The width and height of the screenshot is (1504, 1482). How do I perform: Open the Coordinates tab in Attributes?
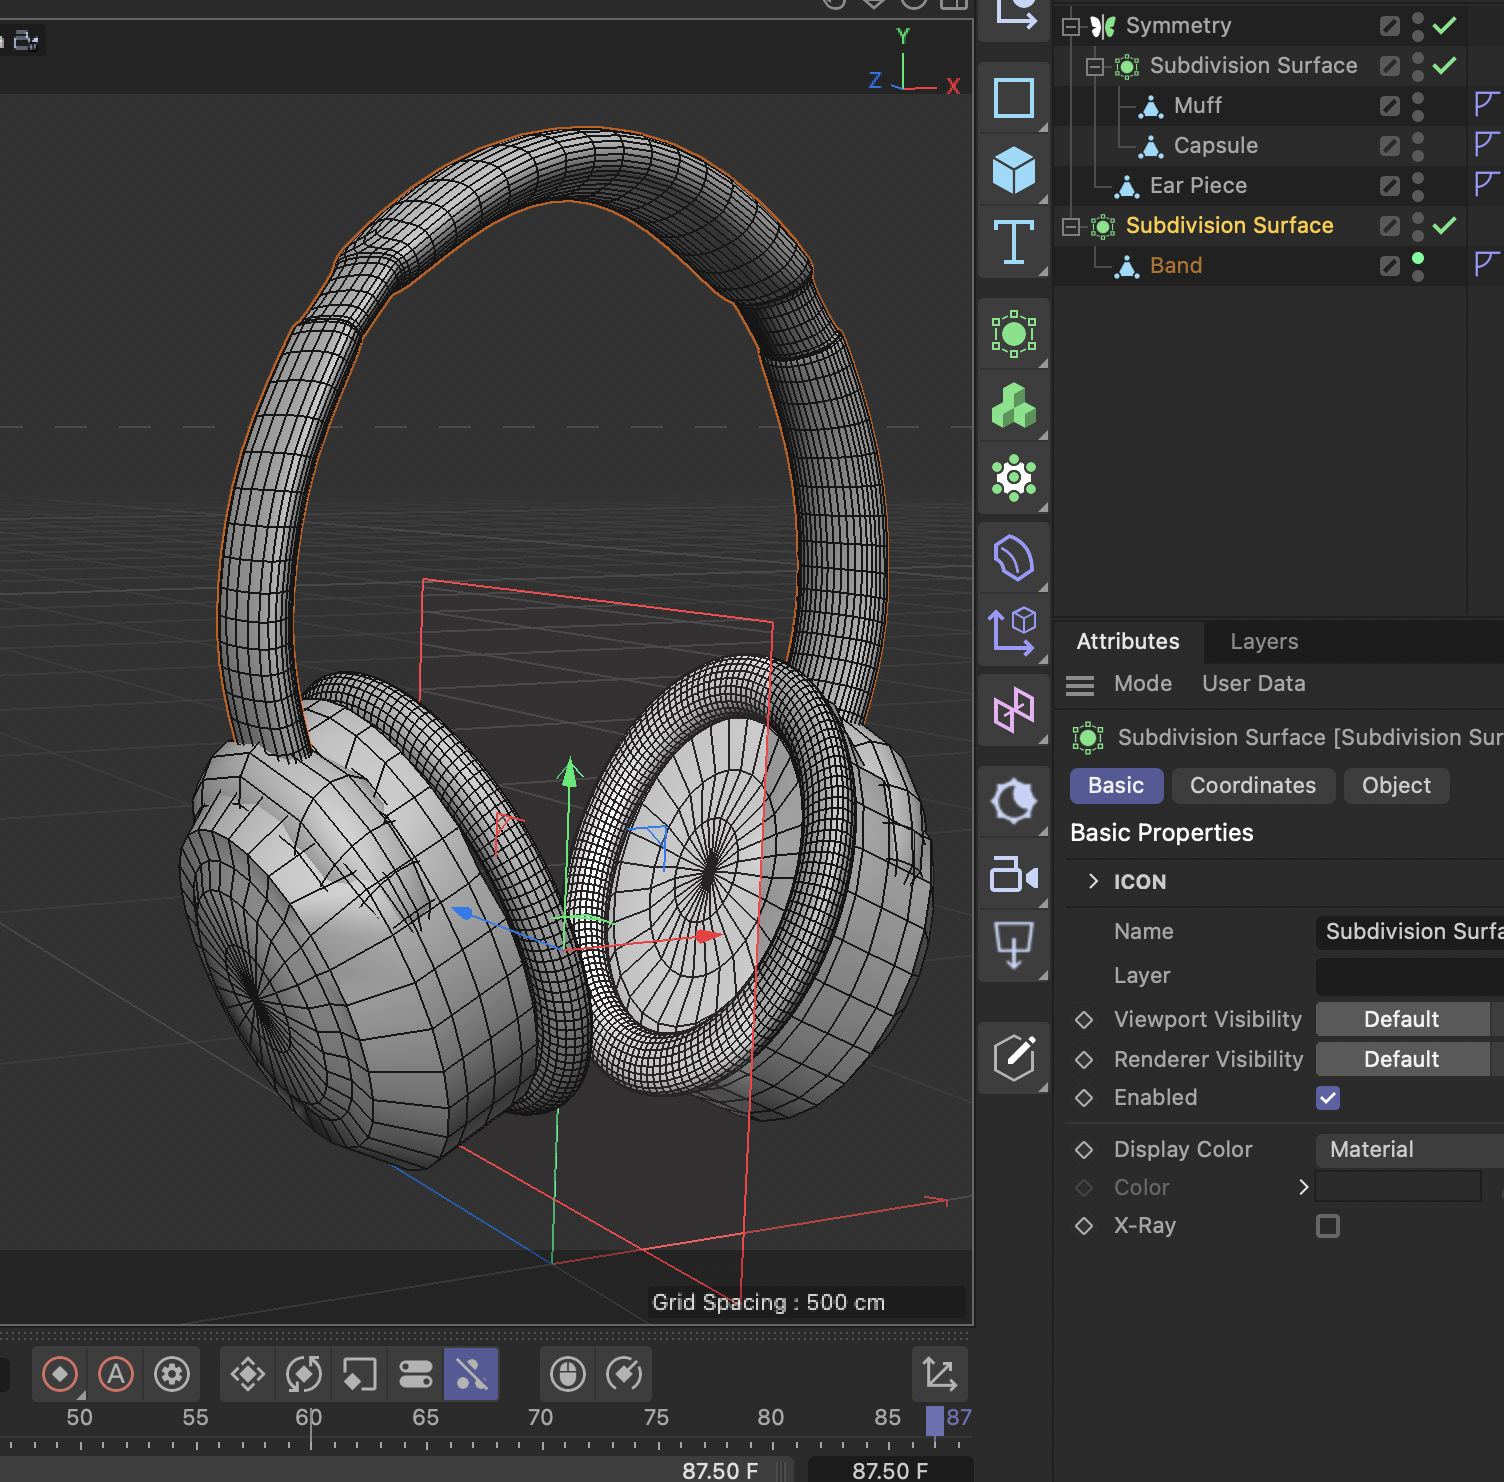(1253, 785)
